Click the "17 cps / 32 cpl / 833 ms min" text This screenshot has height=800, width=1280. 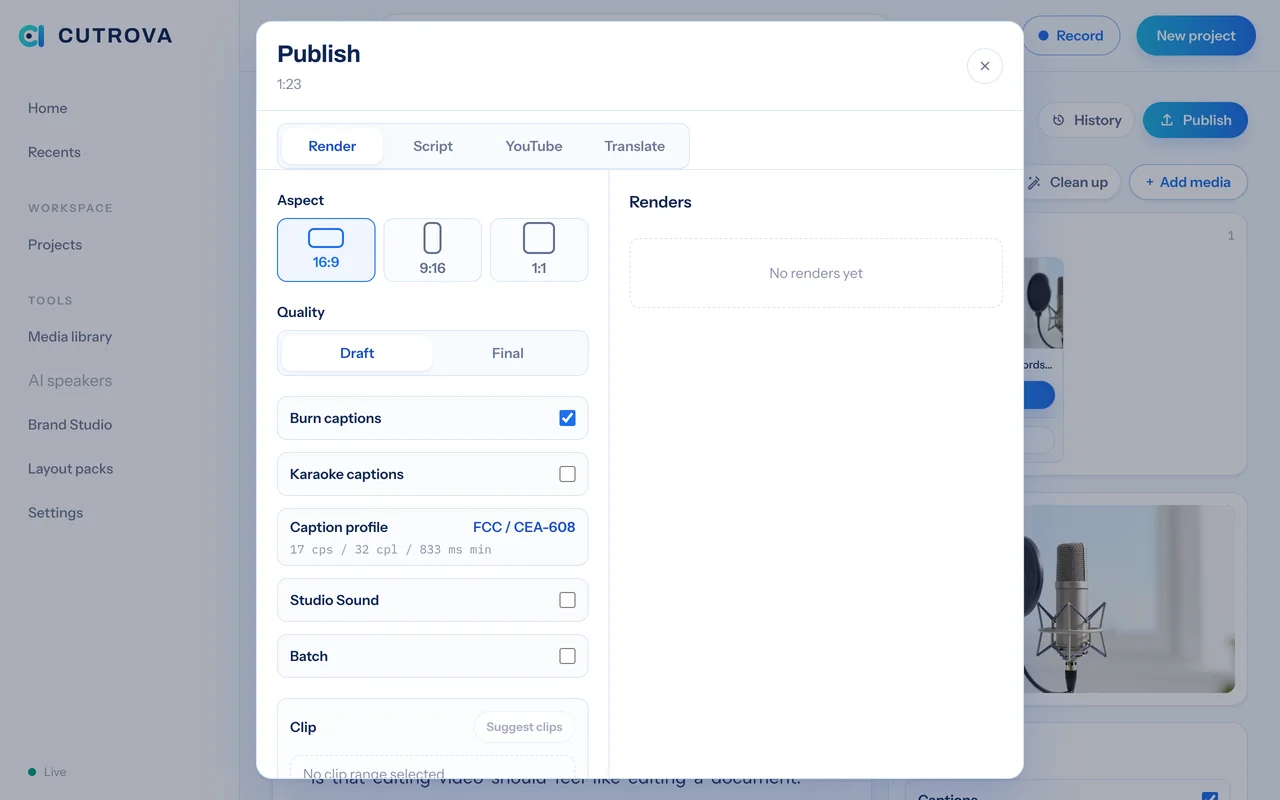[391, 550]
